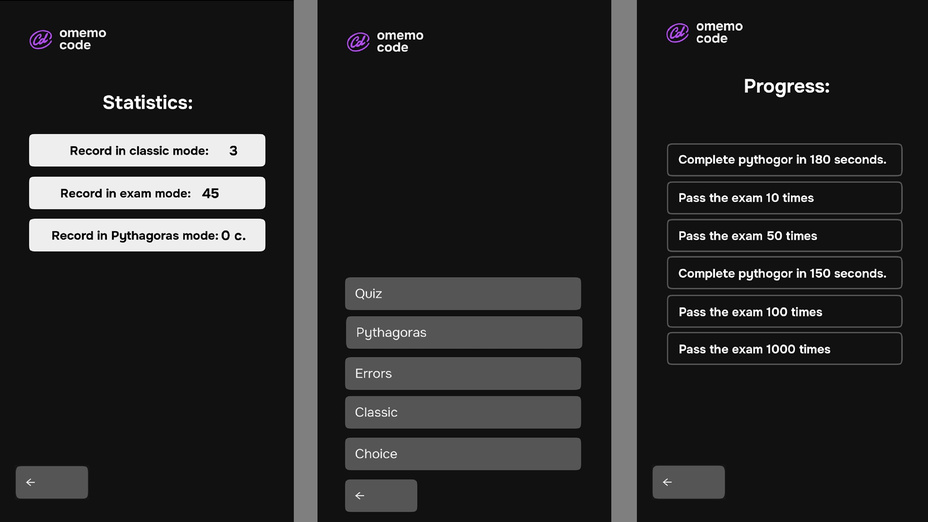Viewport: 928px width, 522px height.
Task: Click Pass the exam 1000 times achievement
Action: [x=784, y=349]
